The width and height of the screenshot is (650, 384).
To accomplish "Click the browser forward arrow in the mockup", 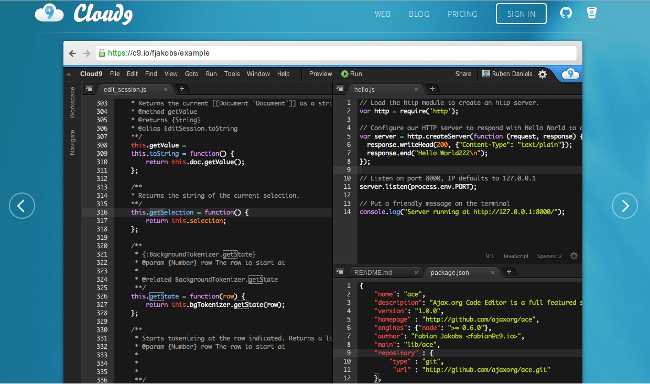I will pyautogui.click(x=86, y=53).
